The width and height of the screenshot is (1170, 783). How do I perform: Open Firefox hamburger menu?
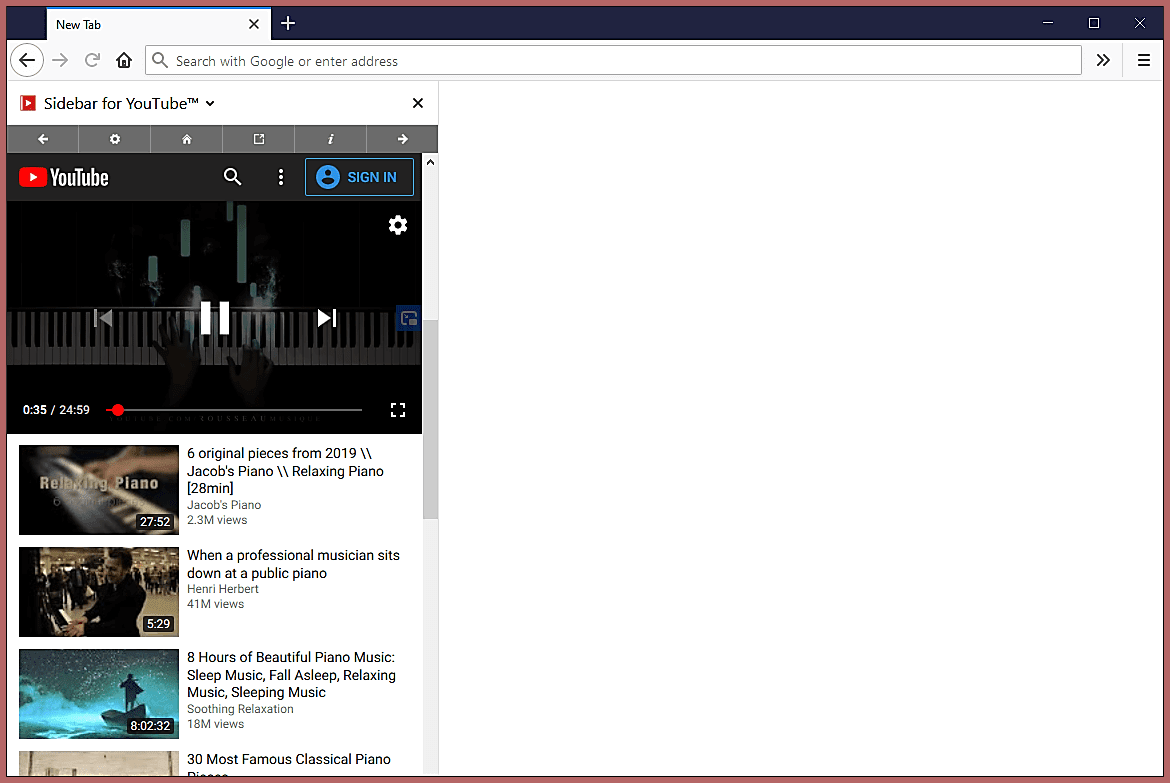[1144, 60]
